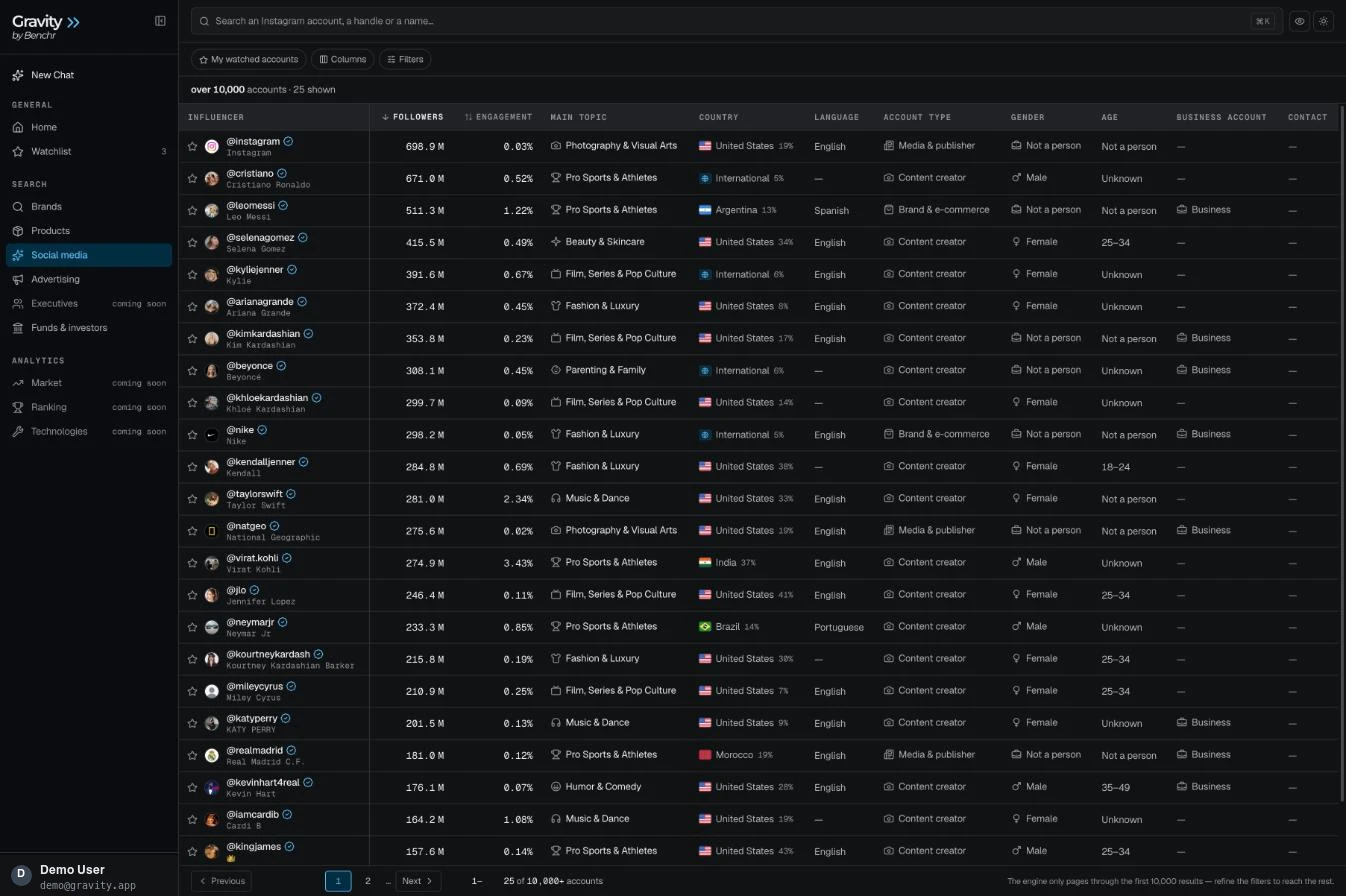This screenshot has height=896, width=1346.
Task: Open the @instagram avatar thumbnail
Action: pyautogui.click(x=212, y=146)
